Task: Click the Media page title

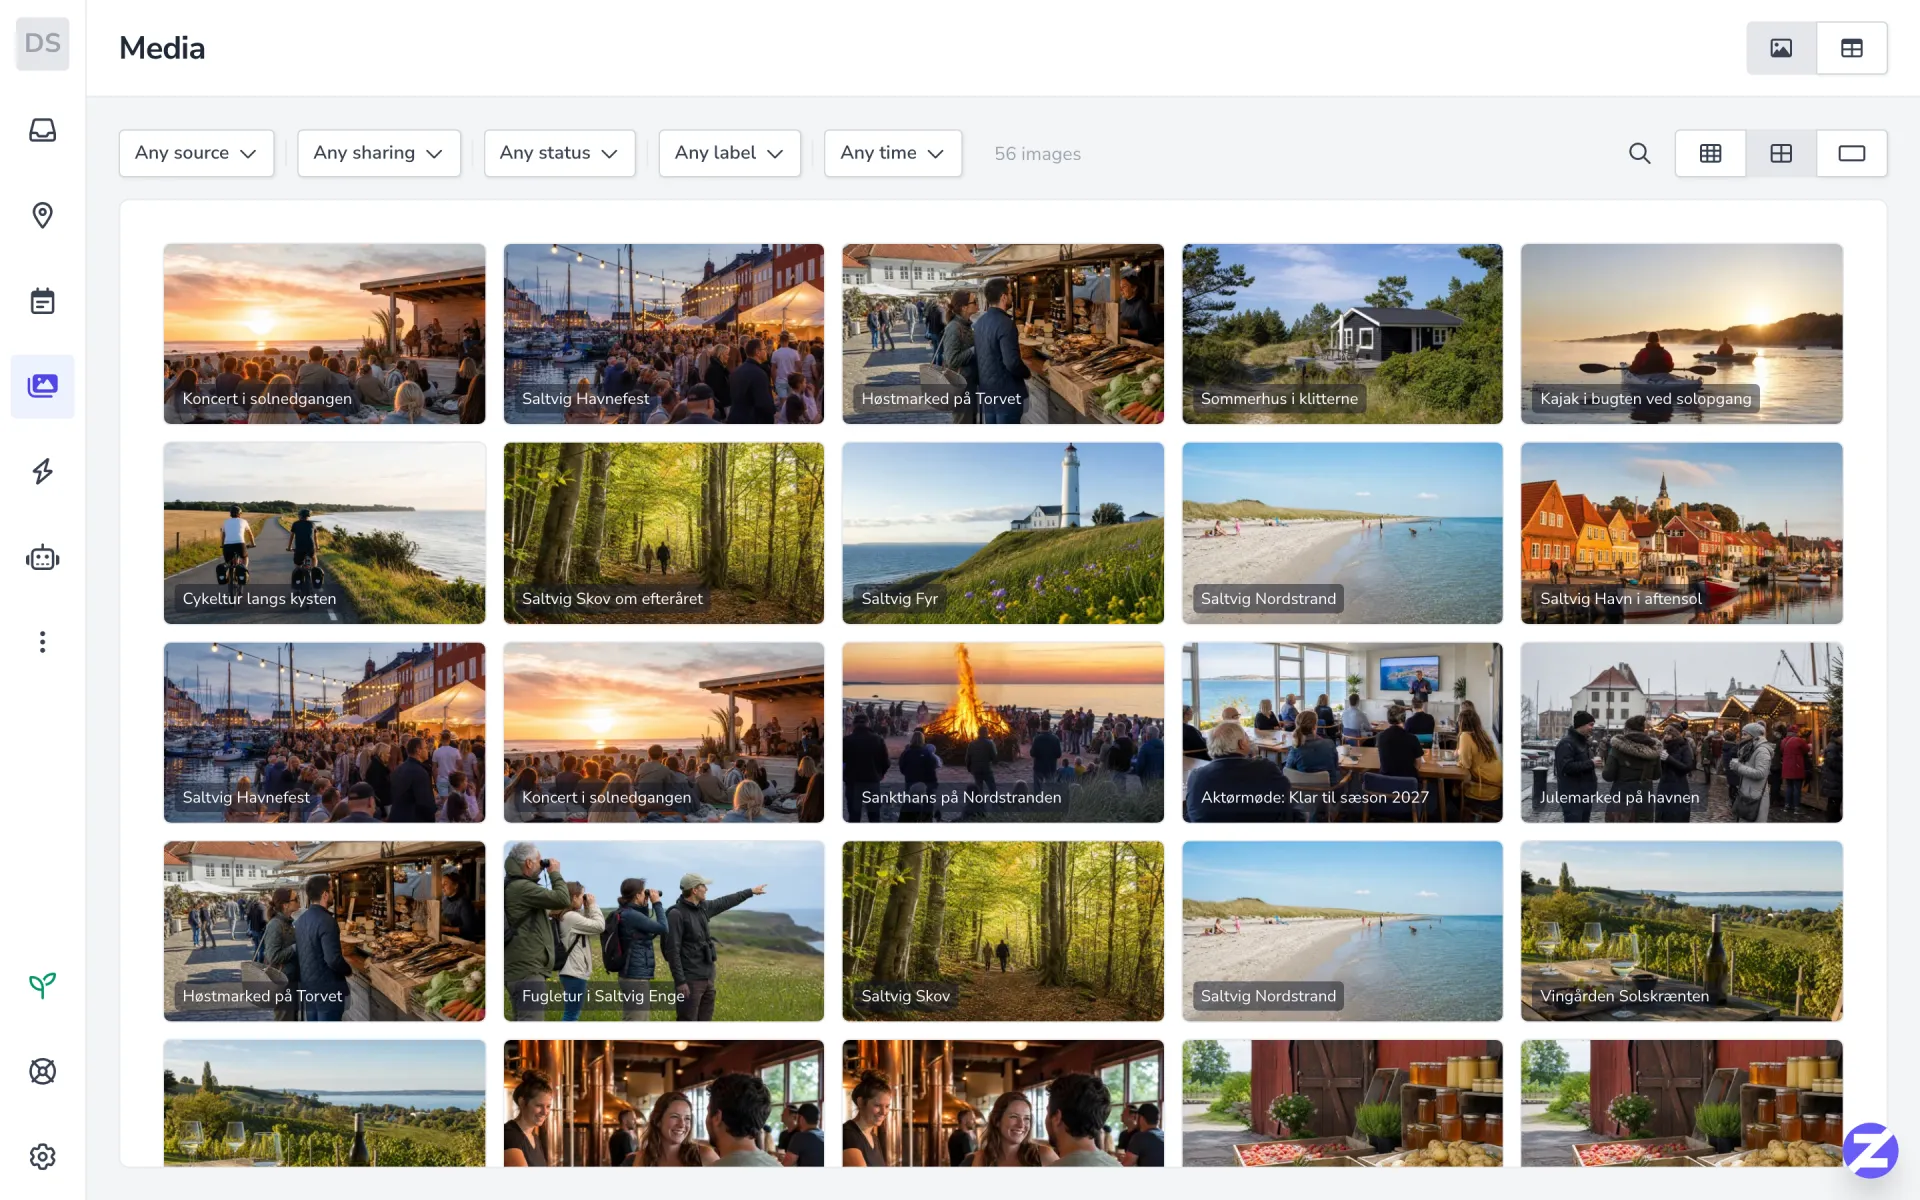Action: tap(162, 48)
